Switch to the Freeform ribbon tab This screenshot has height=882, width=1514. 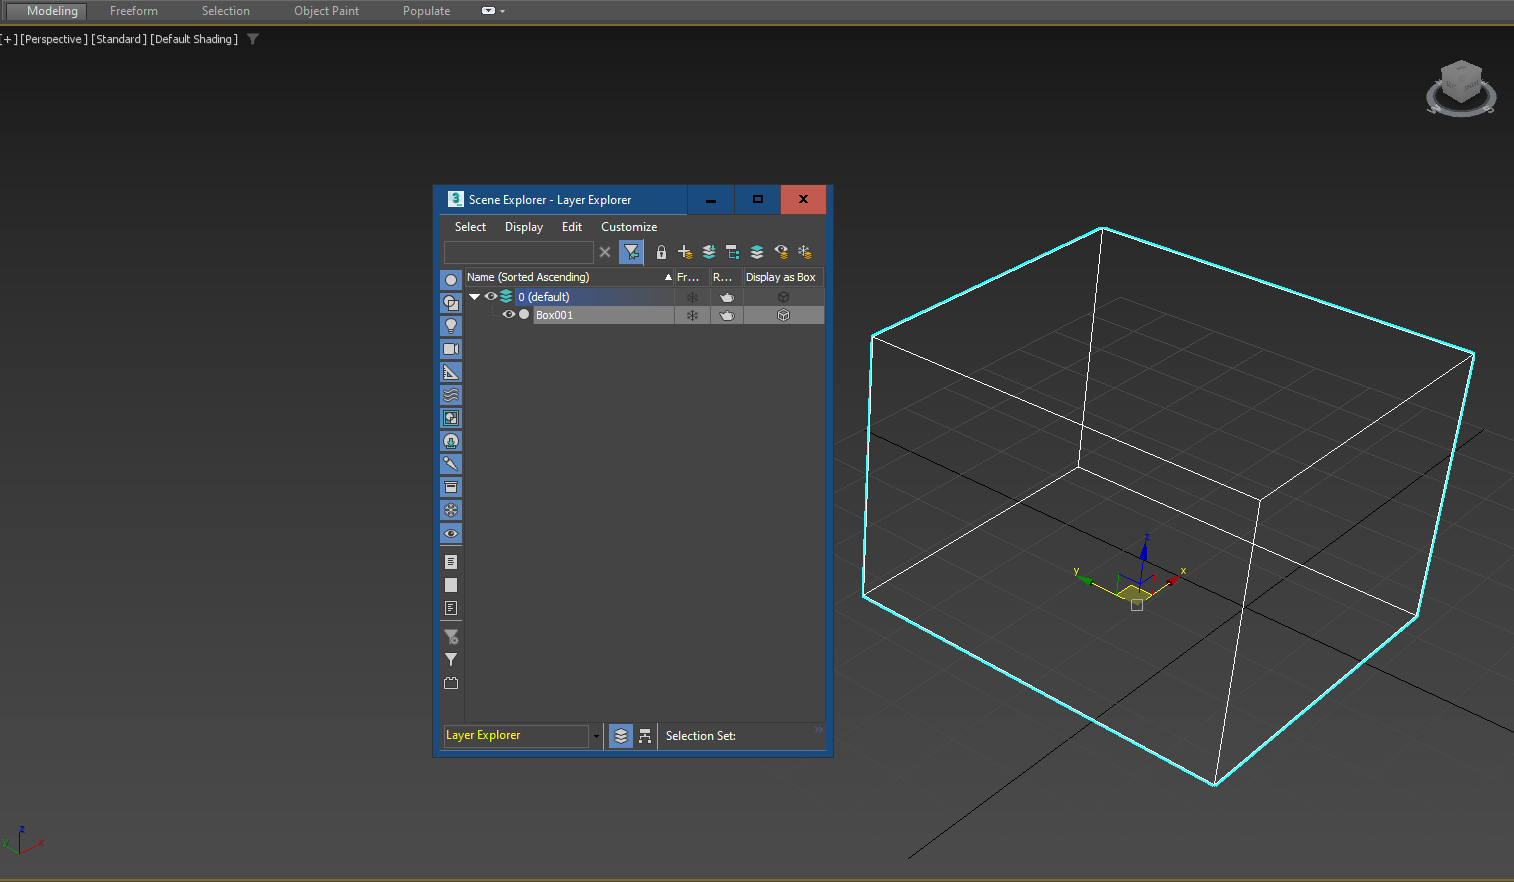click(133, 11)
